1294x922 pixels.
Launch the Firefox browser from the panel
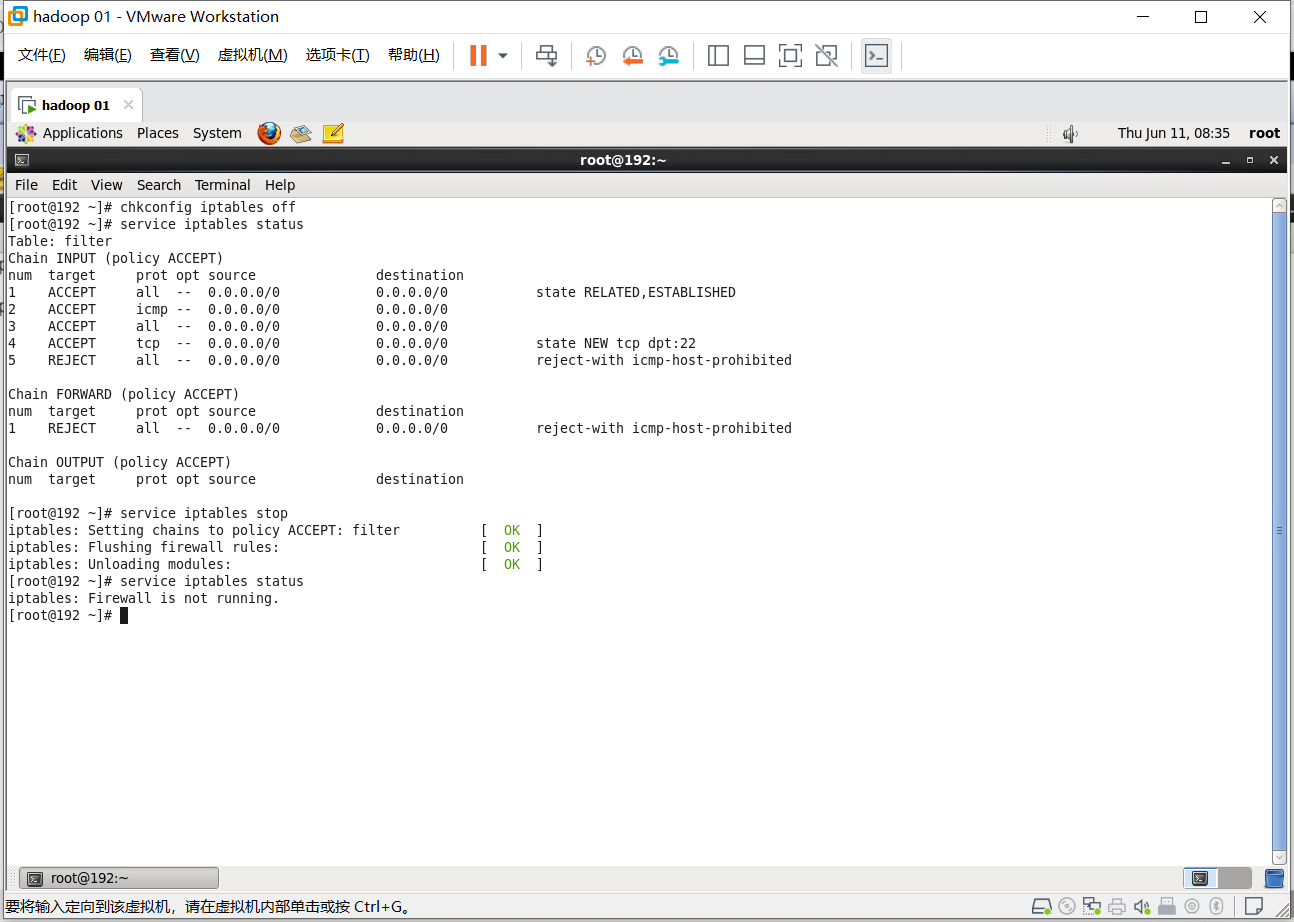tap(269, 133)
